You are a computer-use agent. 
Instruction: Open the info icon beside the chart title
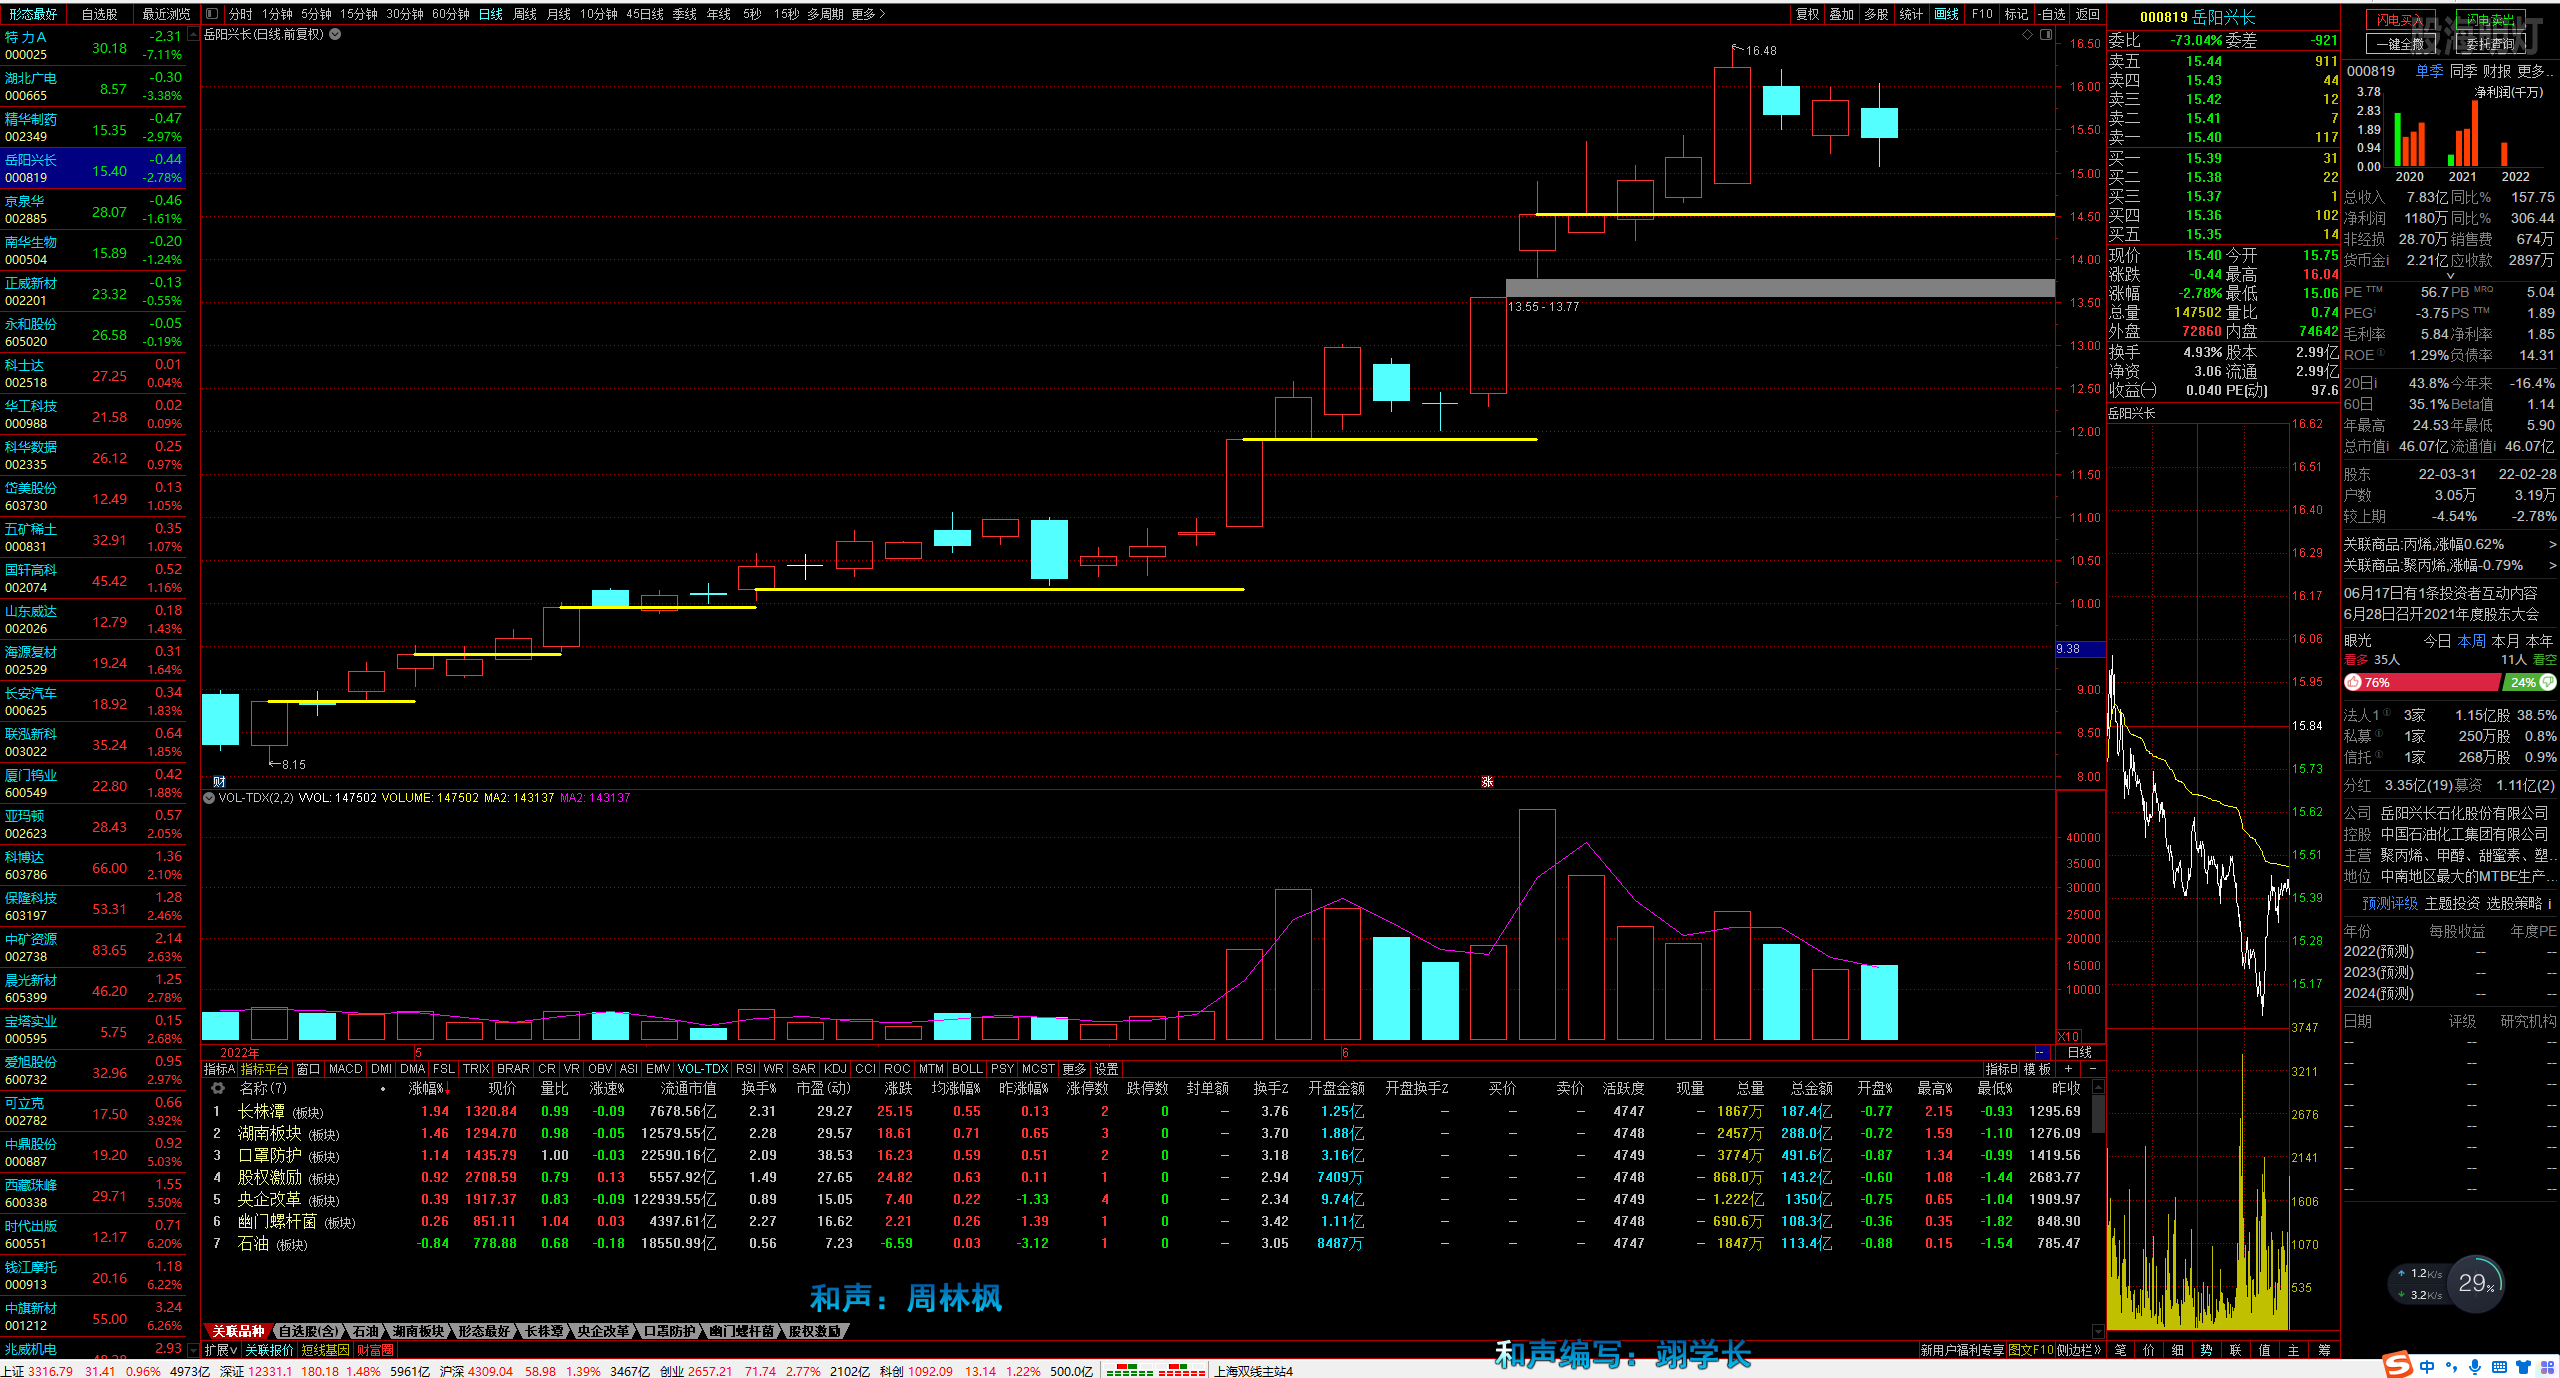pyautogui.click(x=336, y=34)
